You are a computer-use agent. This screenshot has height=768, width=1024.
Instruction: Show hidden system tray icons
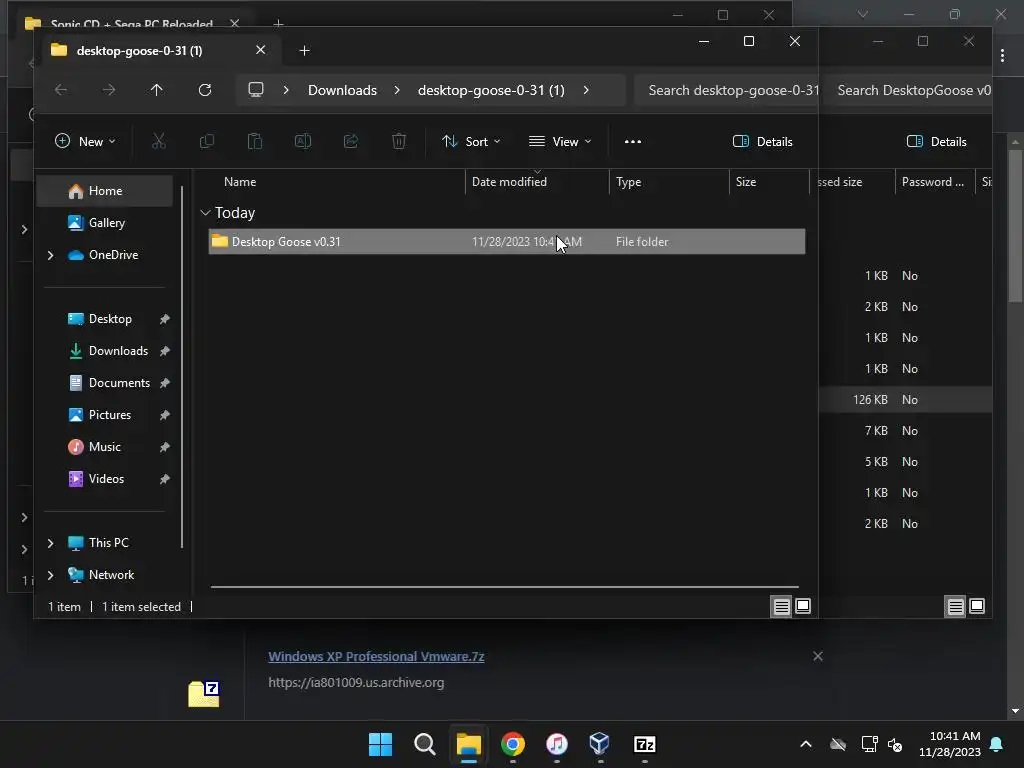[x=806, y=744]
